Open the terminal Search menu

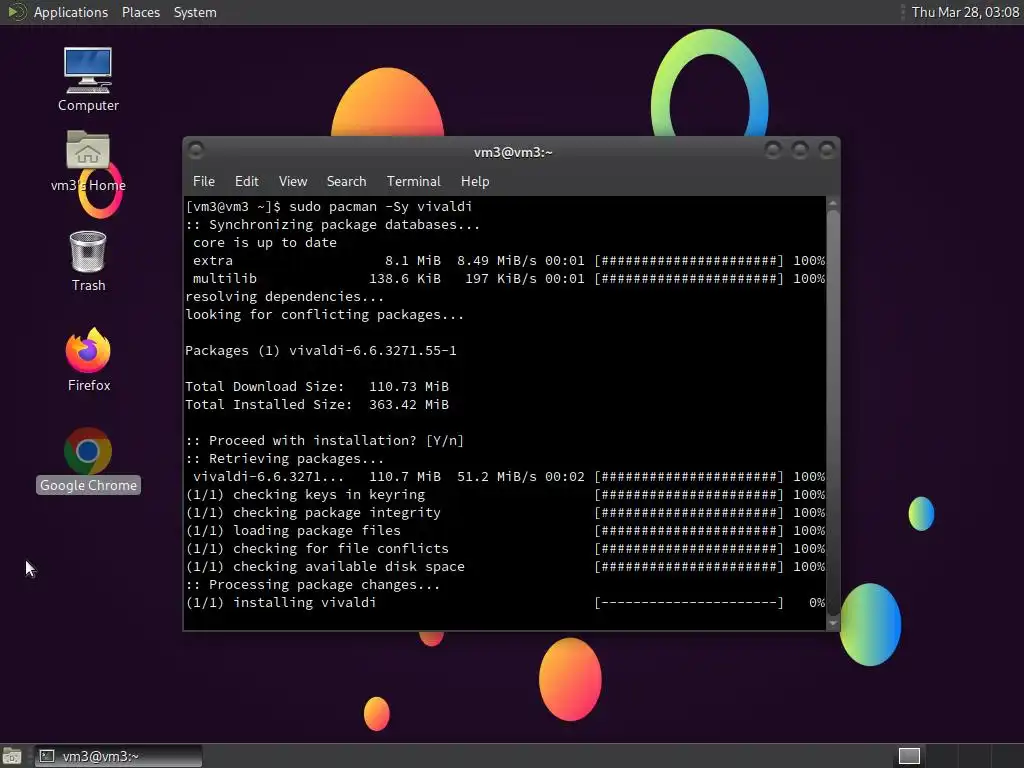coord(346,182)
